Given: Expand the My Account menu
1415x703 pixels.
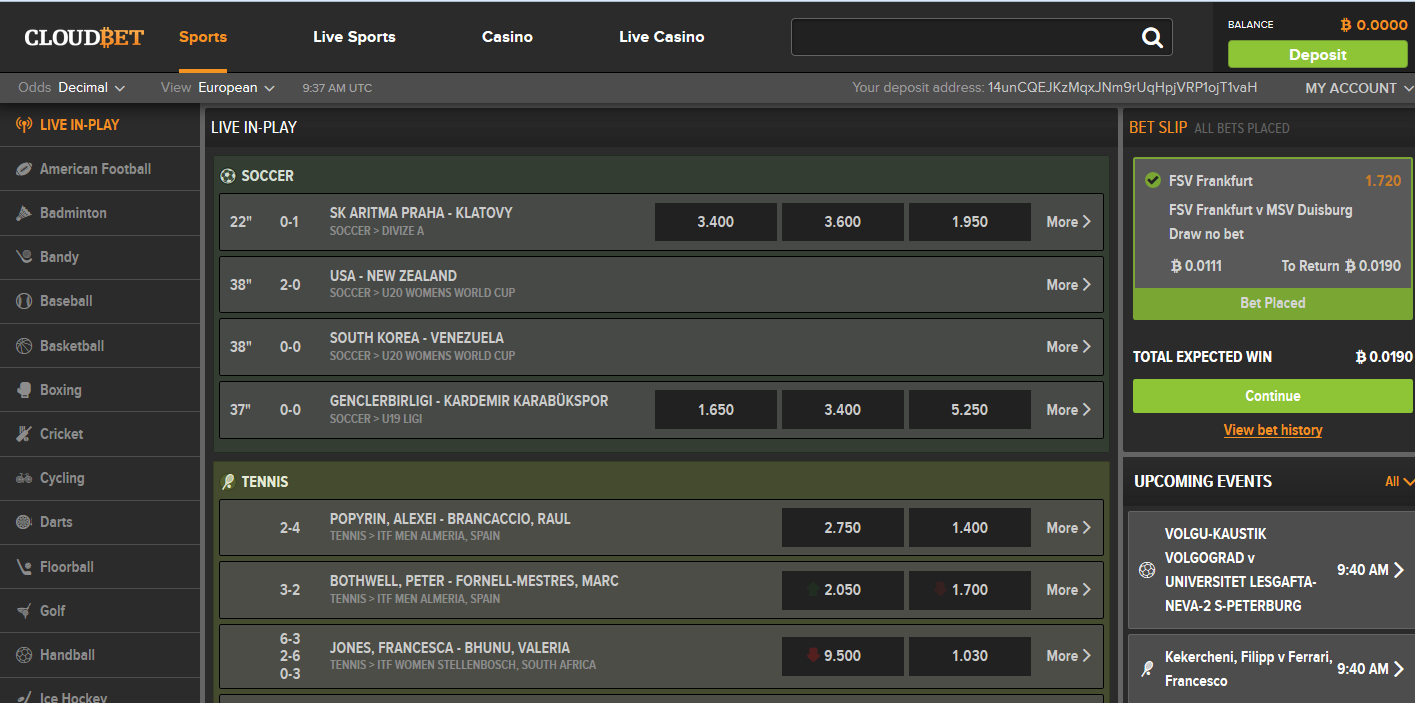Looking at the screenshot, I should pos(1357,88).
